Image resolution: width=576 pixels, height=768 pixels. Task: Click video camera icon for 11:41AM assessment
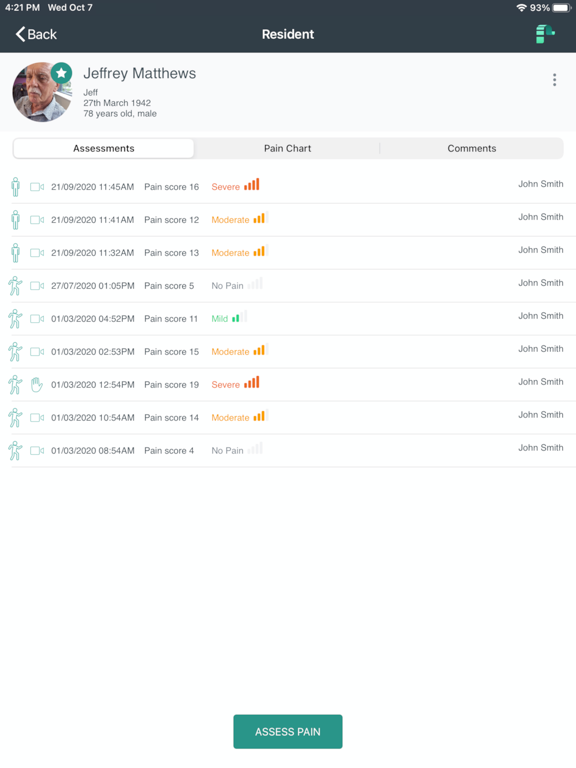37,219
